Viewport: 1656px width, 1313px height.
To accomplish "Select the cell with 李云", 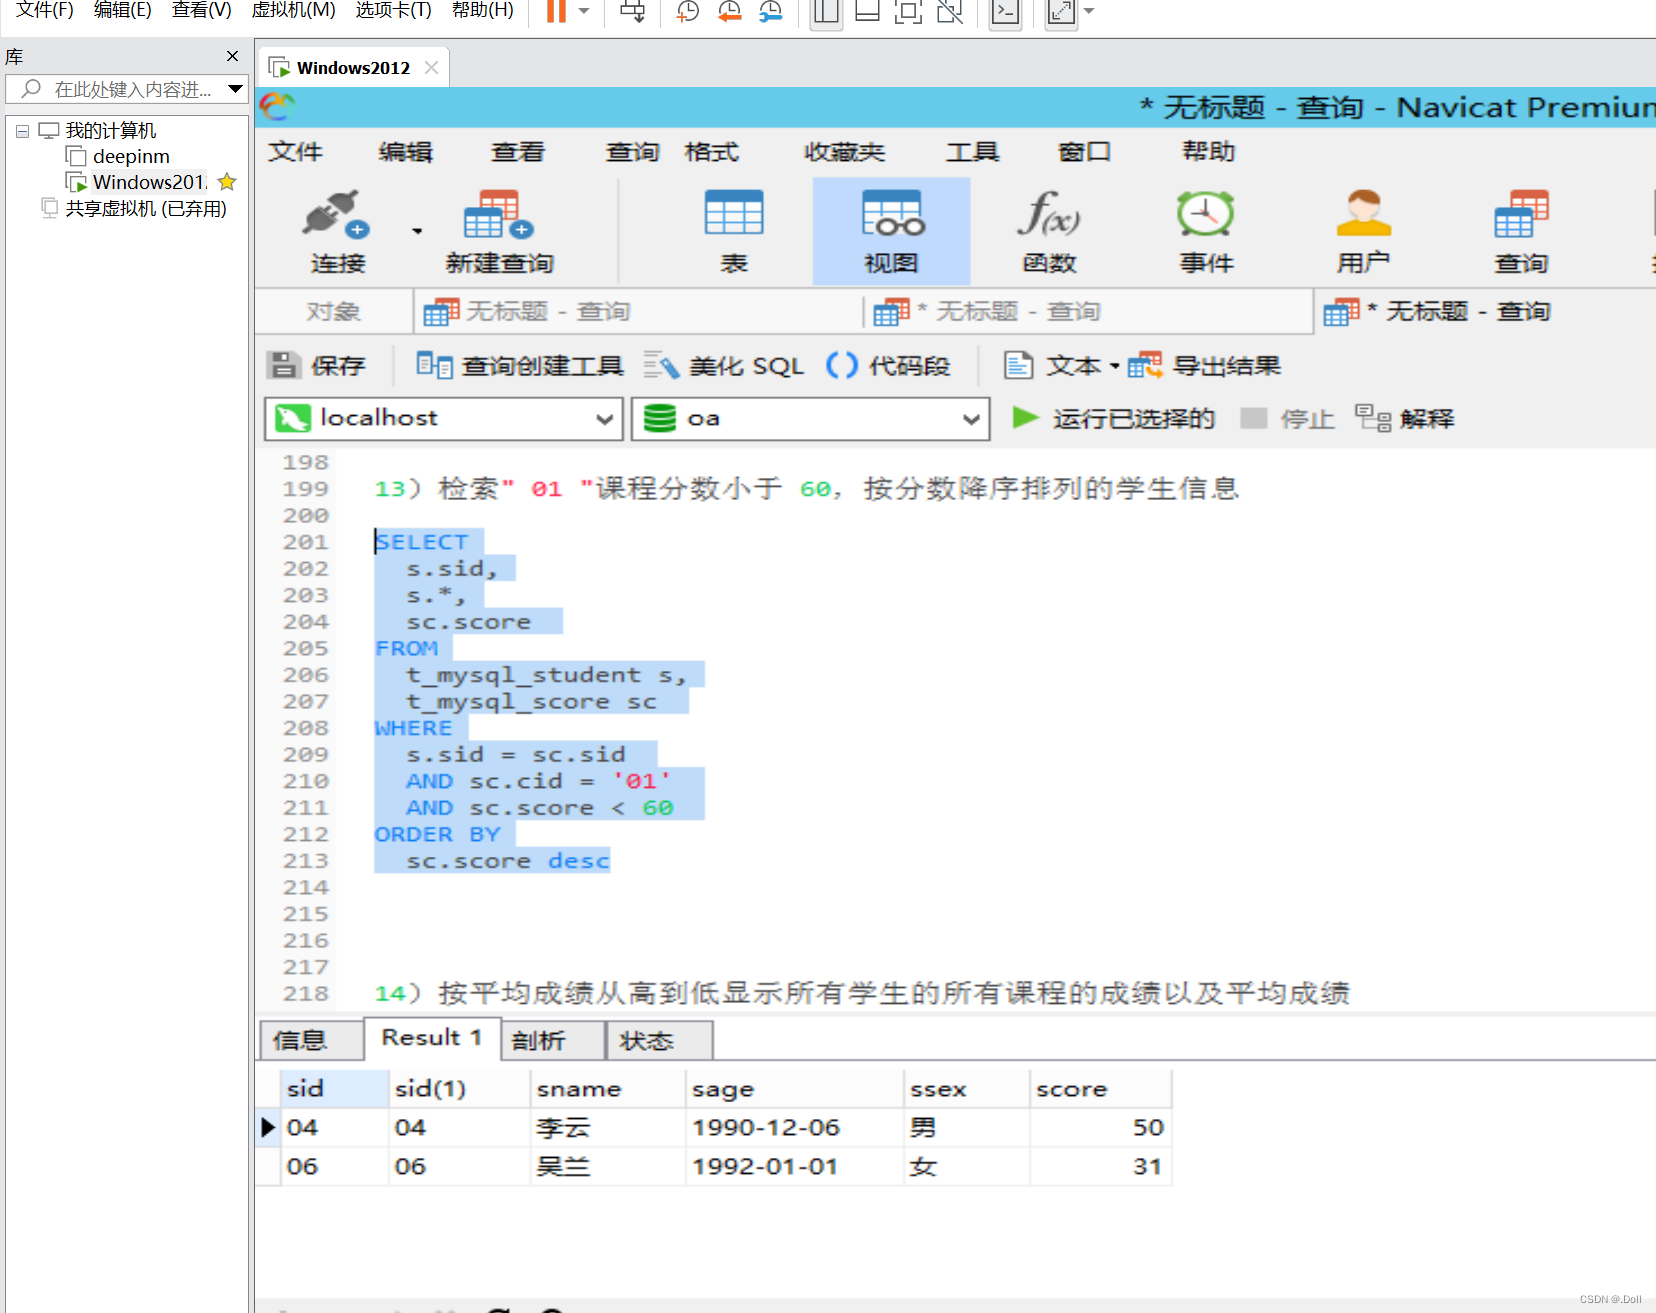I will pos(608,1127).
